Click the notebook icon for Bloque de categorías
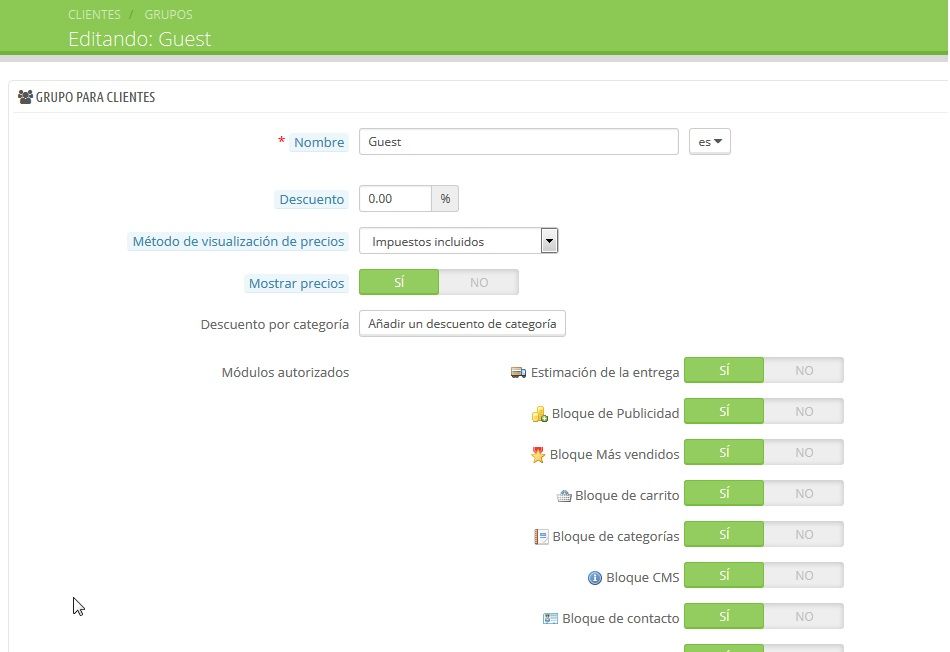Screen dimensions: 950x652 click(x=541, y=536)
